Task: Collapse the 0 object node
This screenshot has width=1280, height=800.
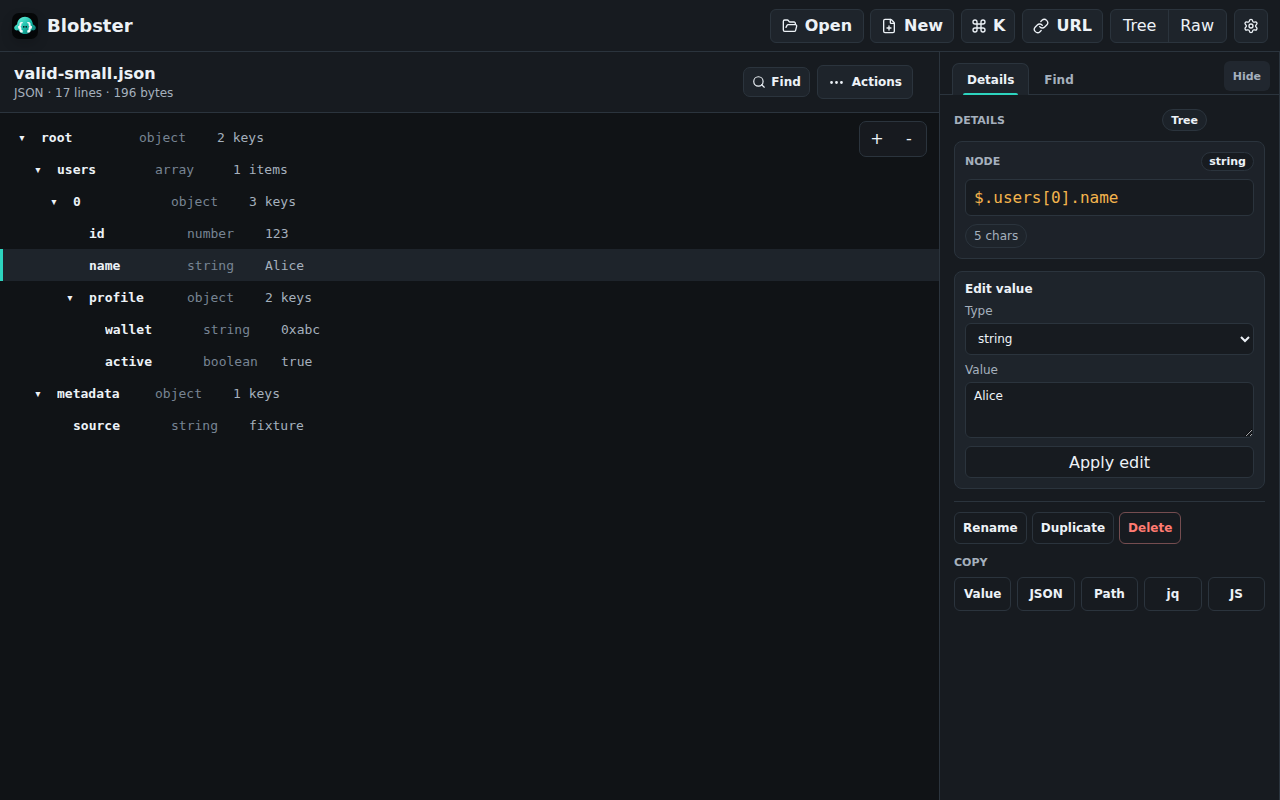Action: click(x=54, y=202)
